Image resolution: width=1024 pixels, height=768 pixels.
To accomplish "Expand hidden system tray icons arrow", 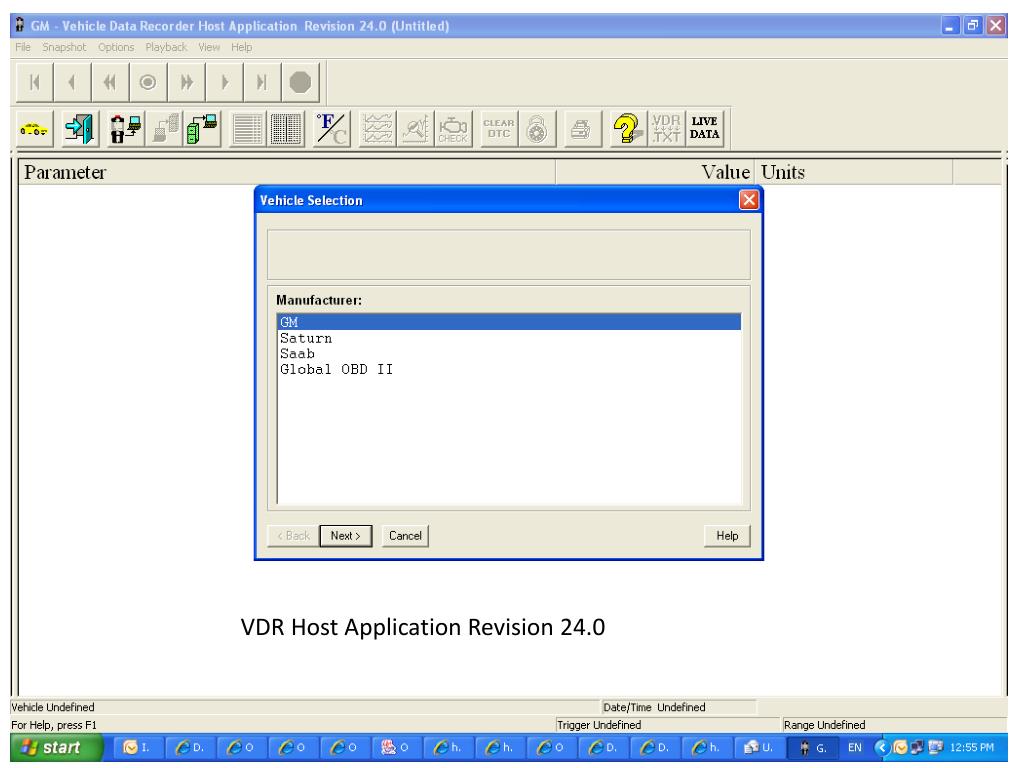I will coord(882,748).
